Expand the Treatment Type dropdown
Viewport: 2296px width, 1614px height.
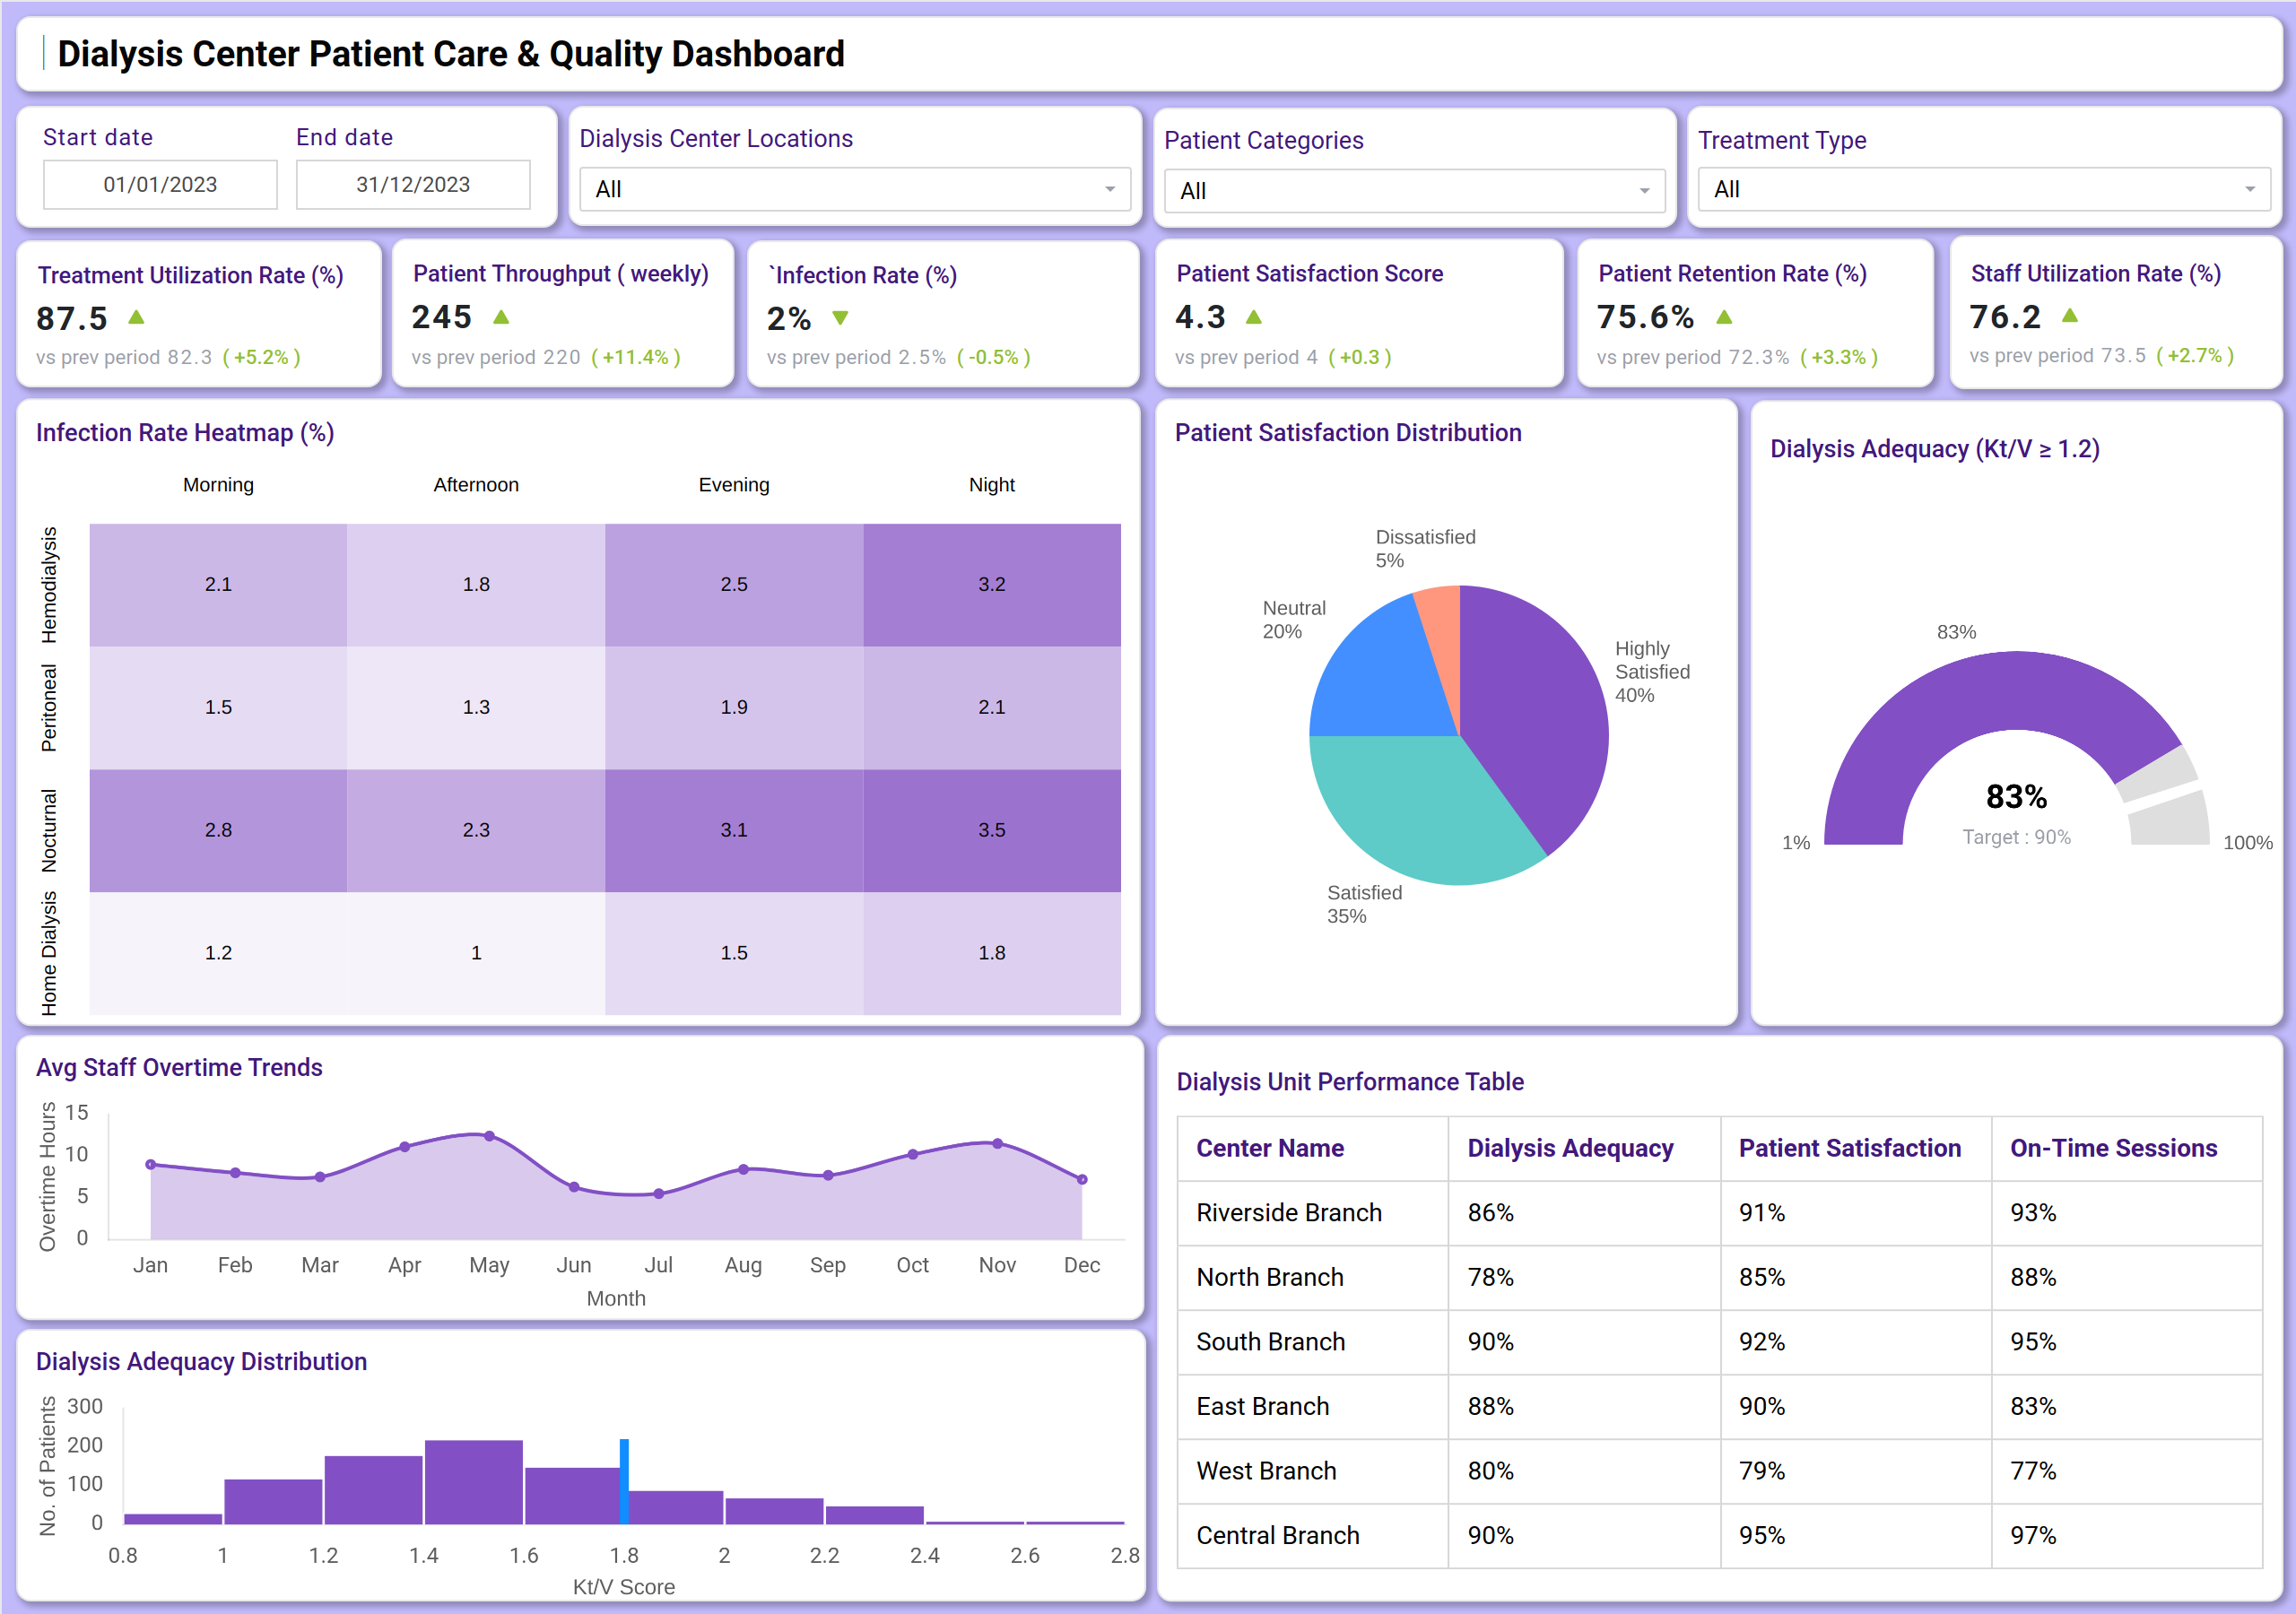[1984, 189]
